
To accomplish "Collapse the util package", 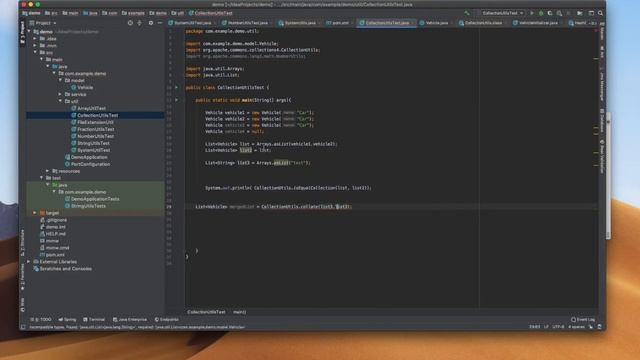I will click(x=60, y=101).
